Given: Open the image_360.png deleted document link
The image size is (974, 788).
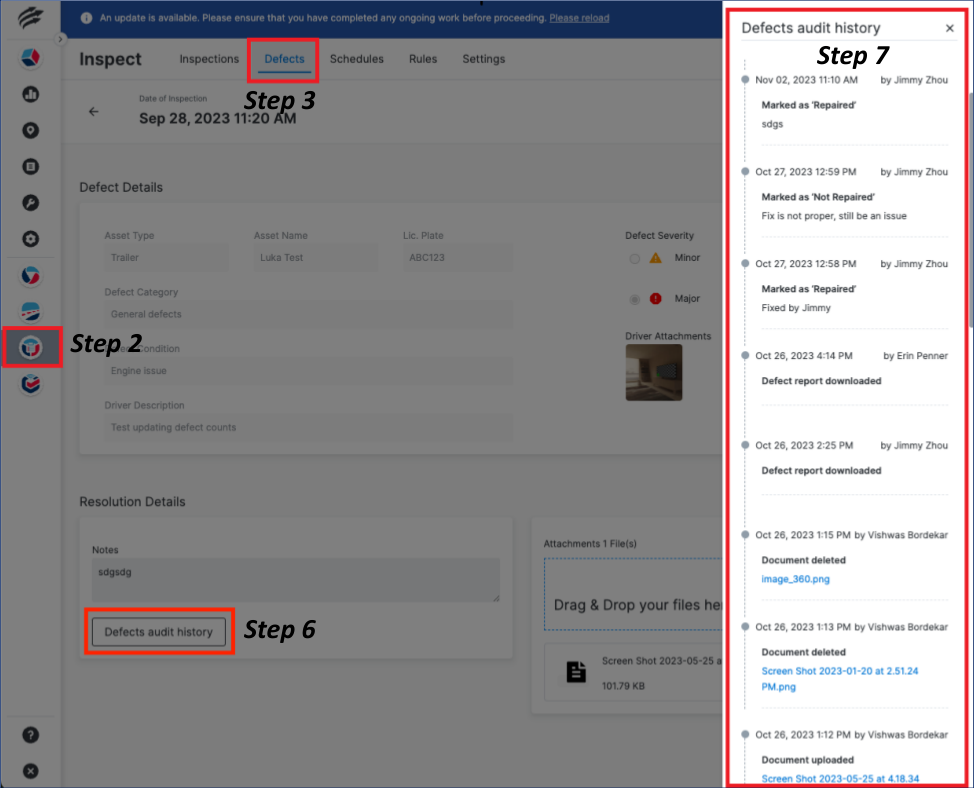Looking at the screenshot, I should pyautogui.click(x=795, y=578).
